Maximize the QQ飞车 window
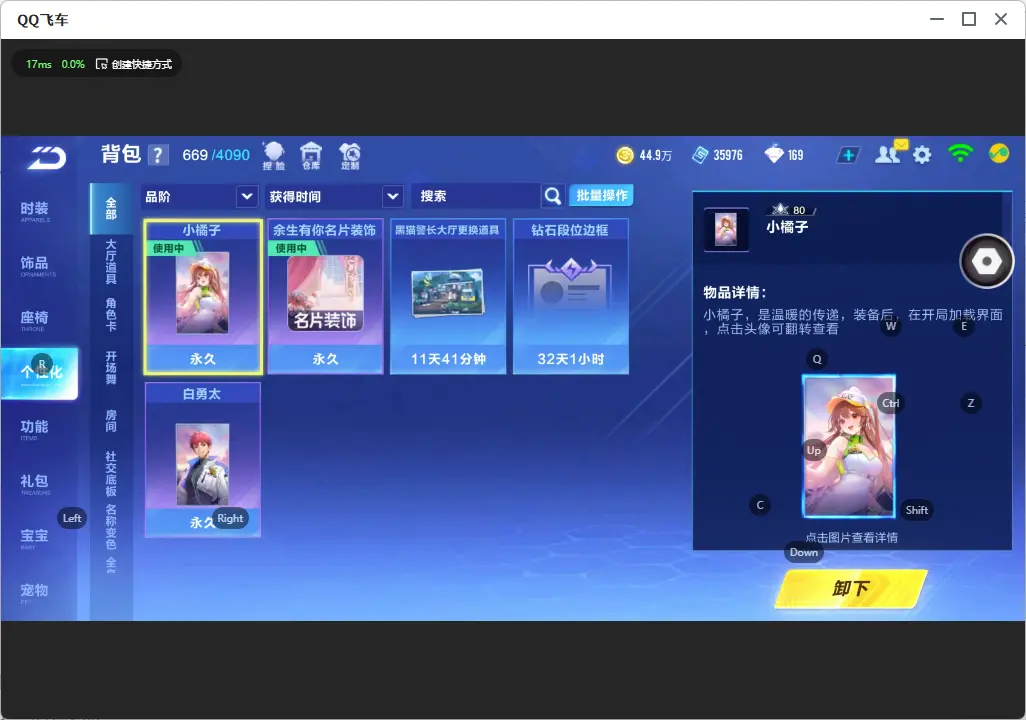Screen dimensions: 1026x720 click(969, 19)
